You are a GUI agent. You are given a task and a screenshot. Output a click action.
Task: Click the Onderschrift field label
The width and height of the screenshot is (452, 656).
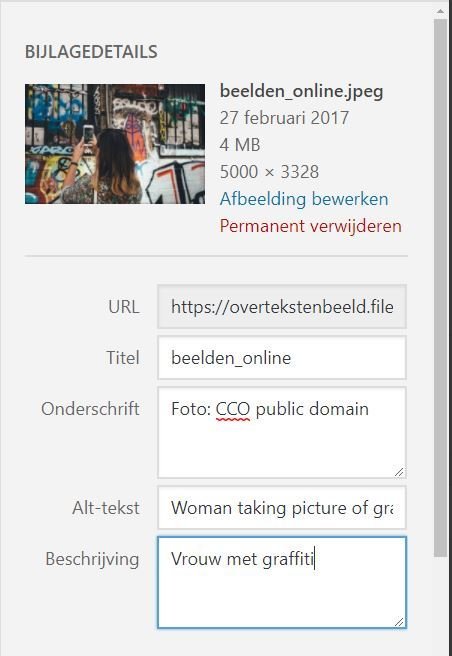click(90, 409)
